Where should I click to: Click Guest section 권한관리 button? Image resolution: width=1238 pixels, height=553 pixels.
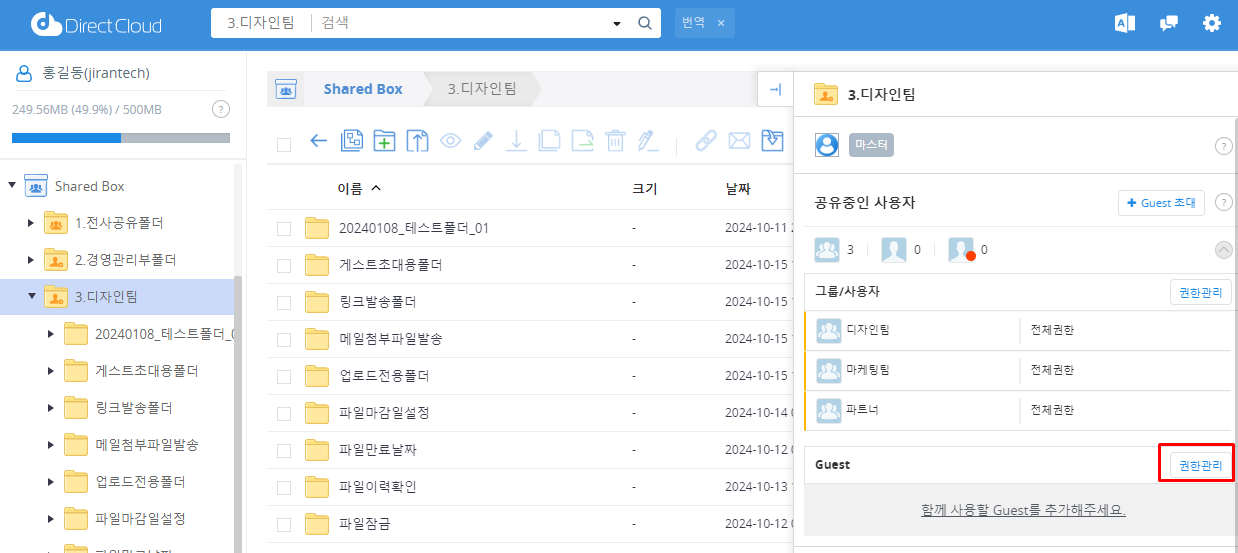1200,465
